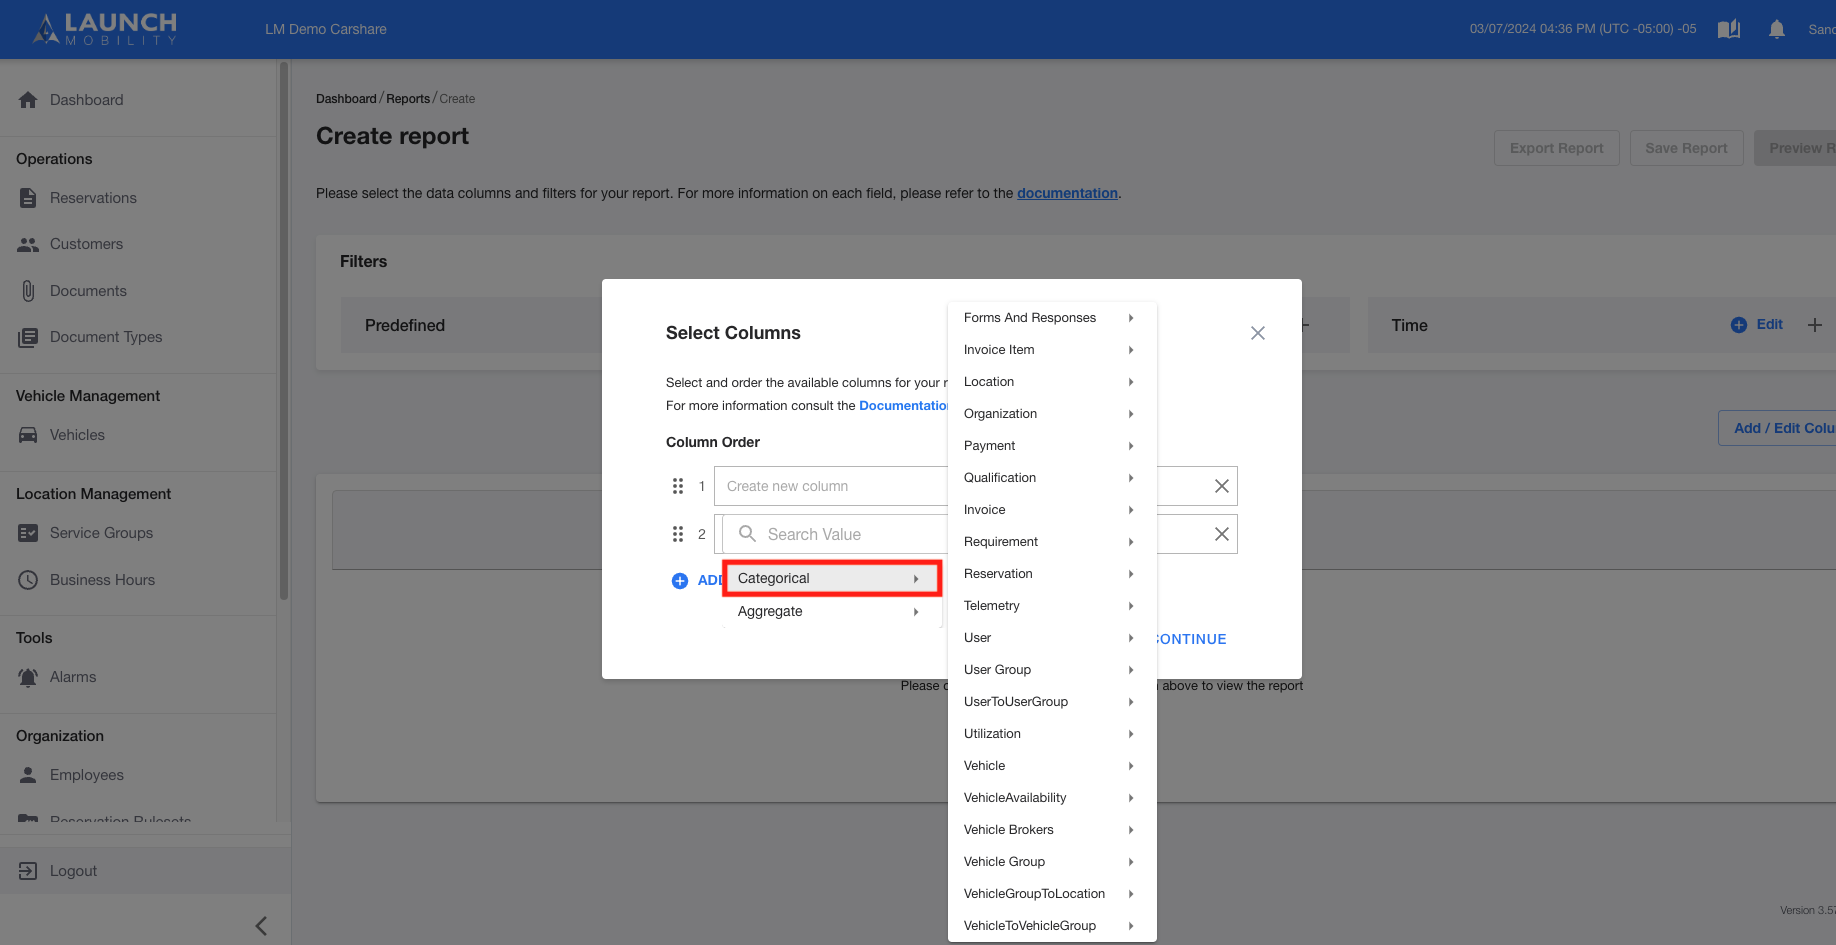The image size is (1836, 945).
Task: Click the plus icon in Time filter
Action: coord(1815,325)
